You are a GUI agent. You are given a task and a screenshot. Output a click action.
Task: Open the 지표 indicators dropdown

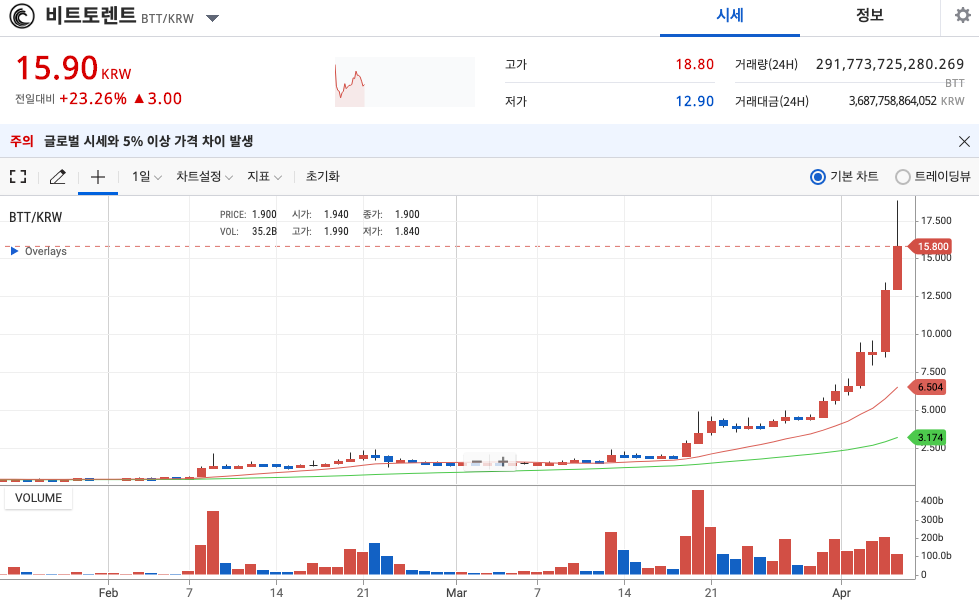pyautogui.click(x=264, y=177)
